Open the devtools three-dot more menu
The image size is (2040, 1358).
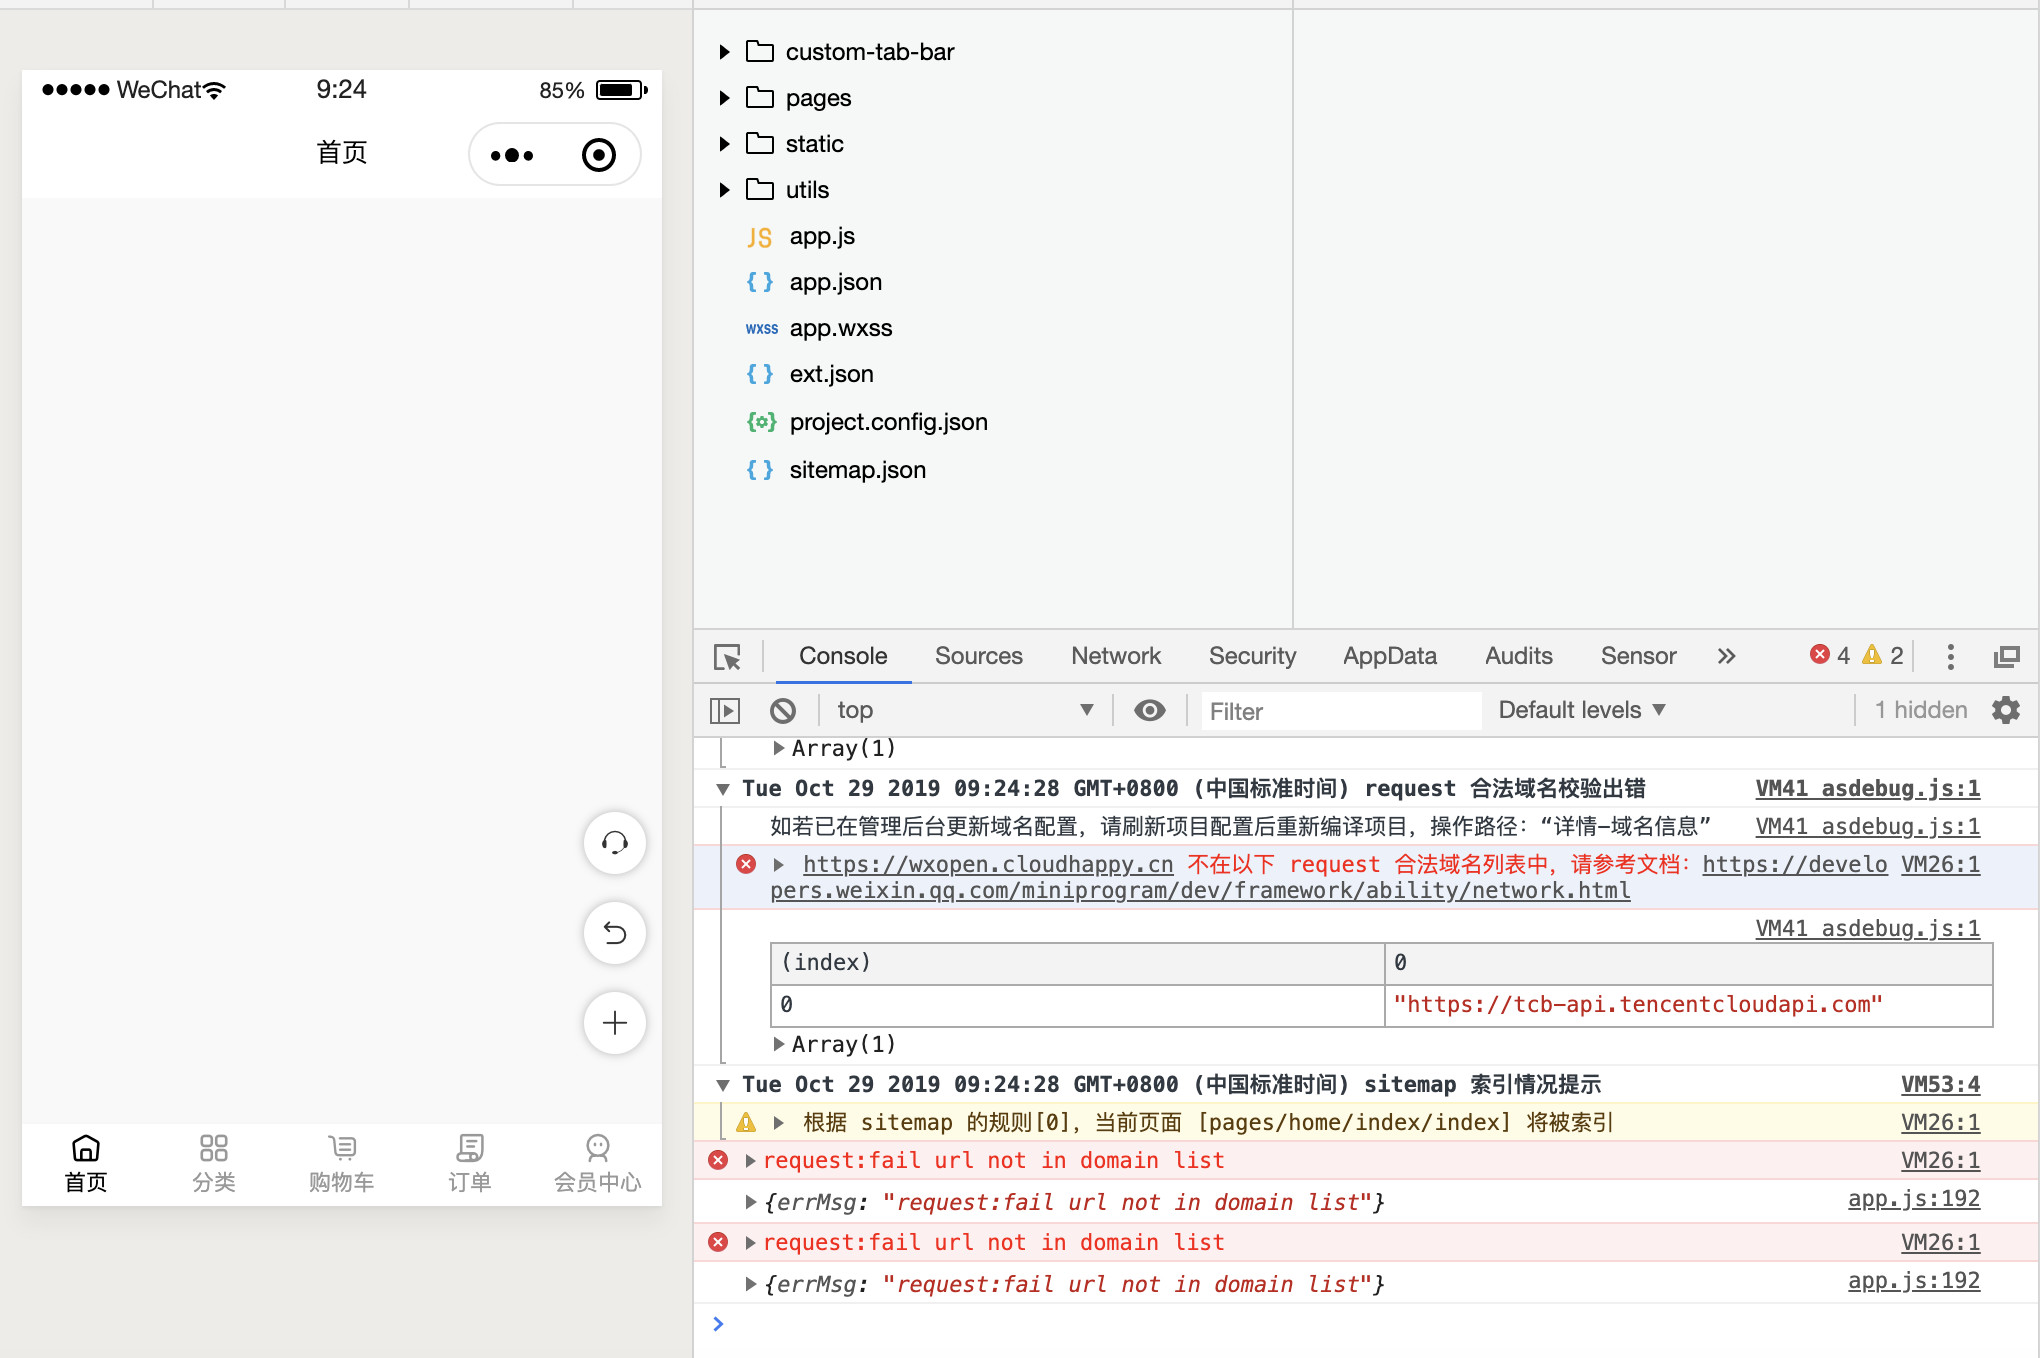[1950, 657]
